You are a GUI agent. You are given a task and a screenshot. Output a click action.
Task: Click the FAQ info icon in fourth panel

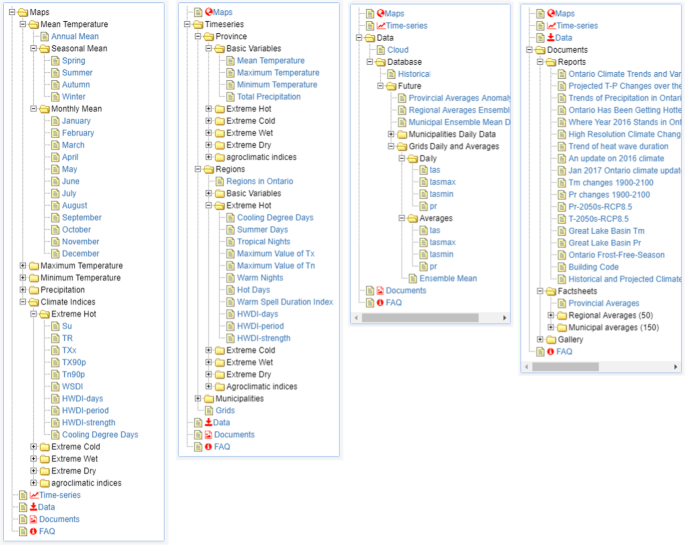point(551,352)
